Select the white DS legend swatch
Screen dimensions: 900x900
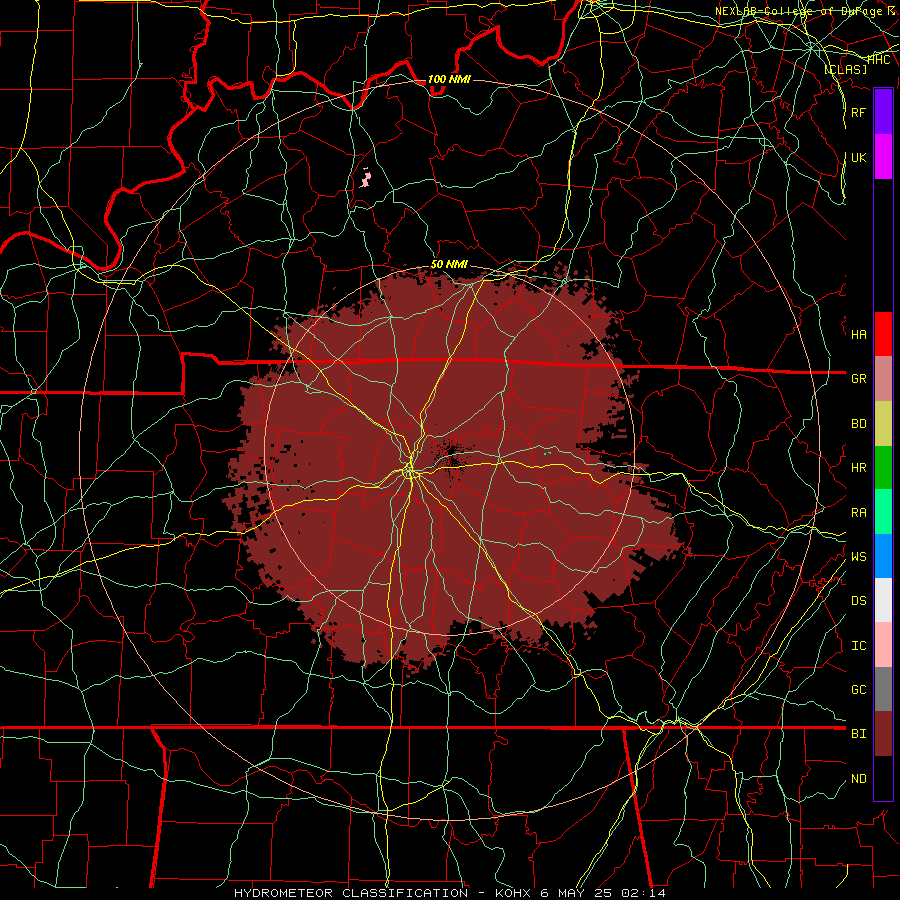point(883,600)
